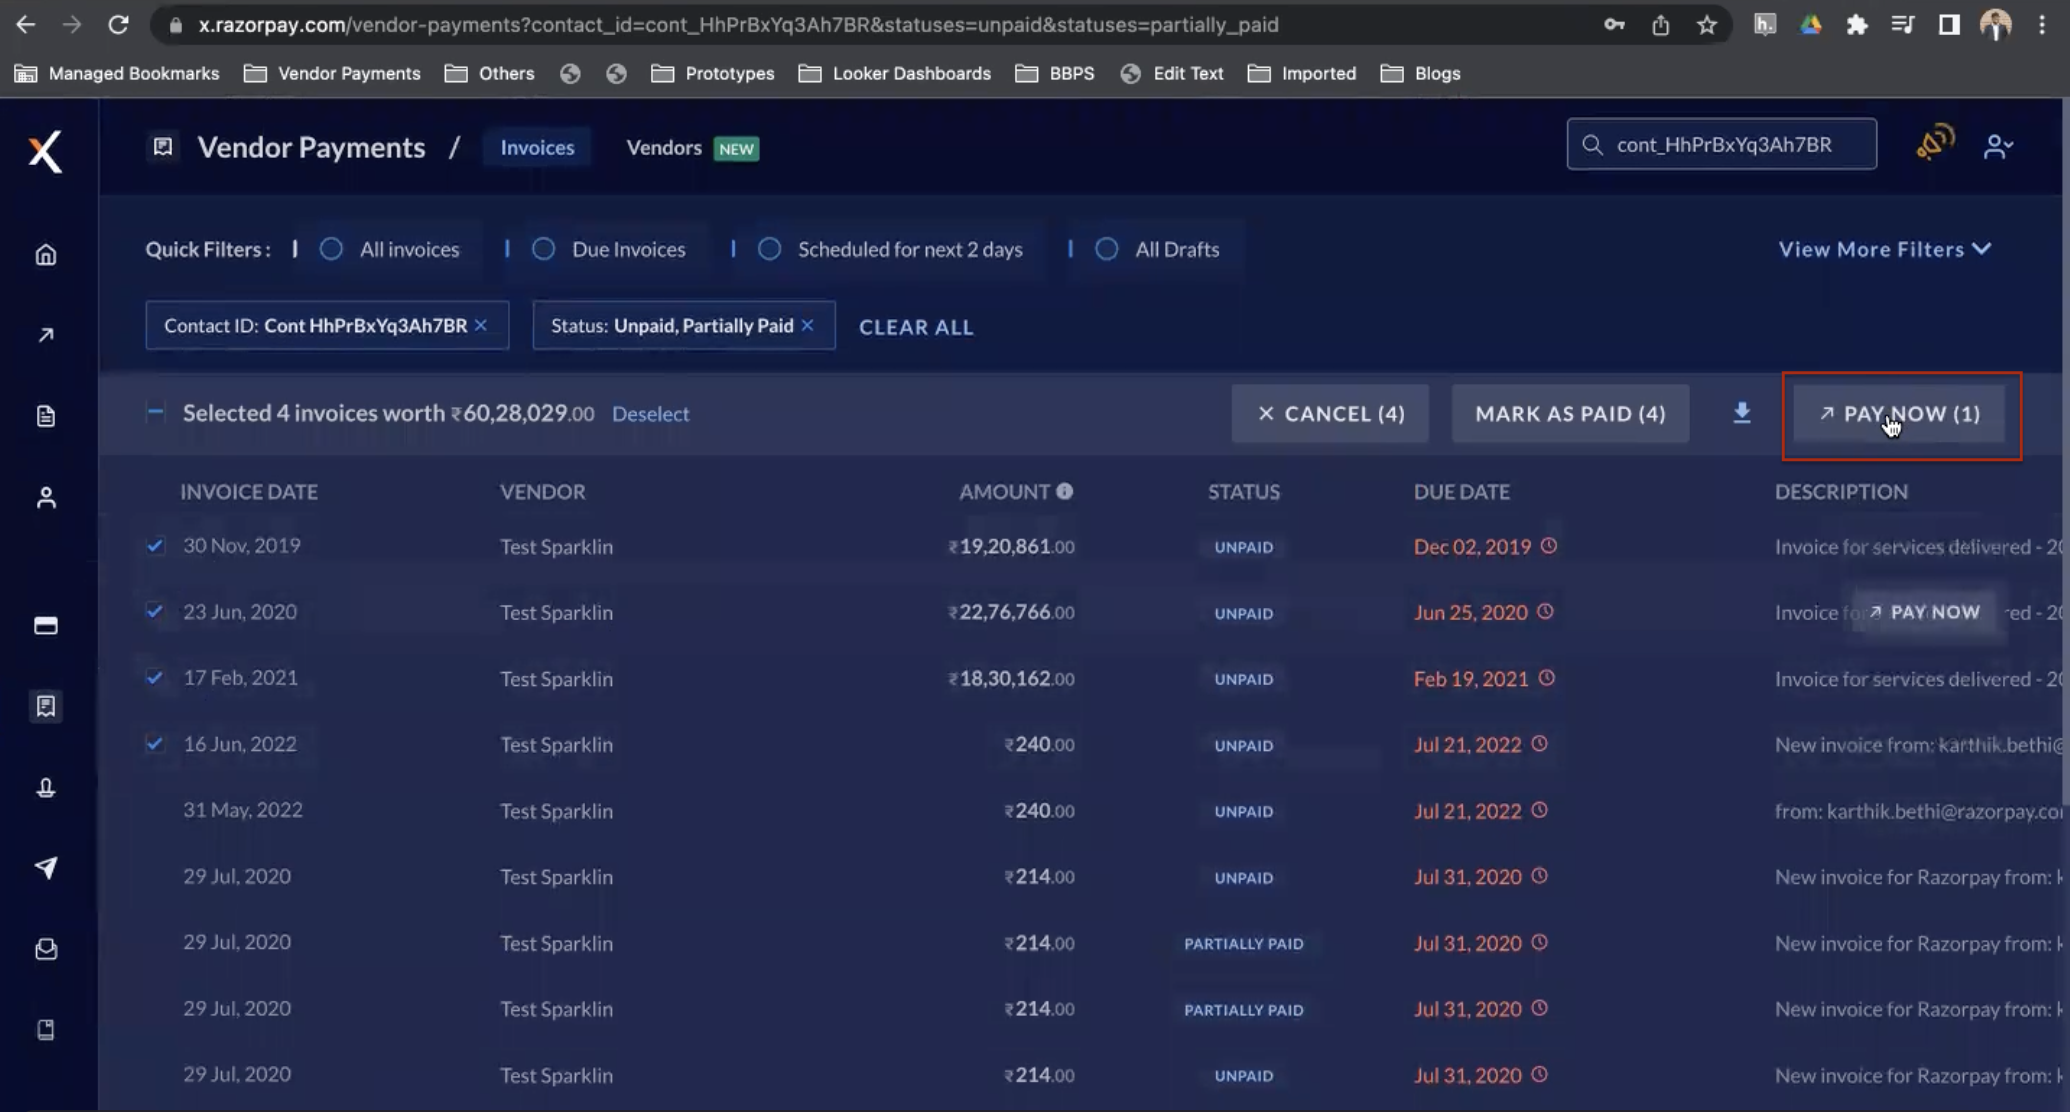Click the search field with cont_HhPrBxYq3Ah7BR
The image size is (2070, 1112).
(1721, 144)
